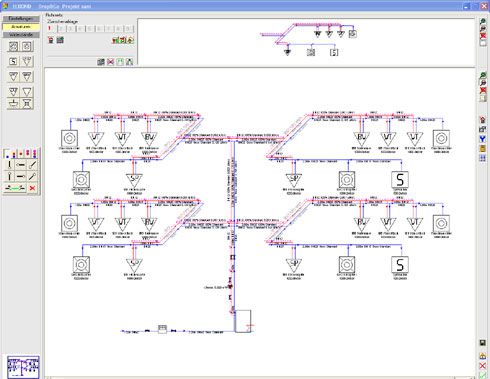
Task: Select vertical pipe tool with node at top
Action: (x=9, y=176)
